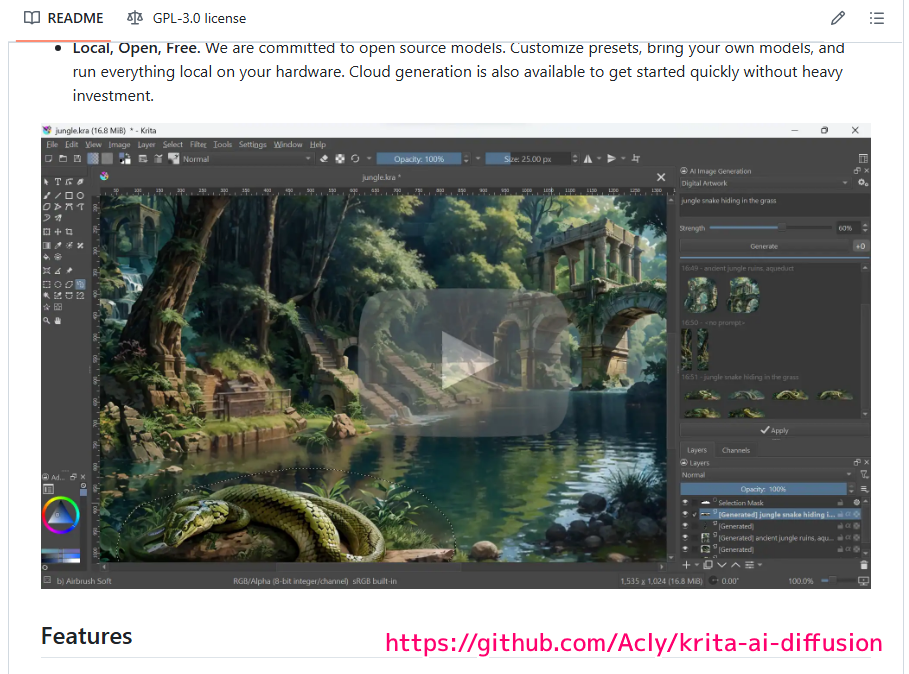The image size is (909, 674).
Task: Expand the layer properties dropdown arrow
Action: pyautogui.click(x=759, y=565)
